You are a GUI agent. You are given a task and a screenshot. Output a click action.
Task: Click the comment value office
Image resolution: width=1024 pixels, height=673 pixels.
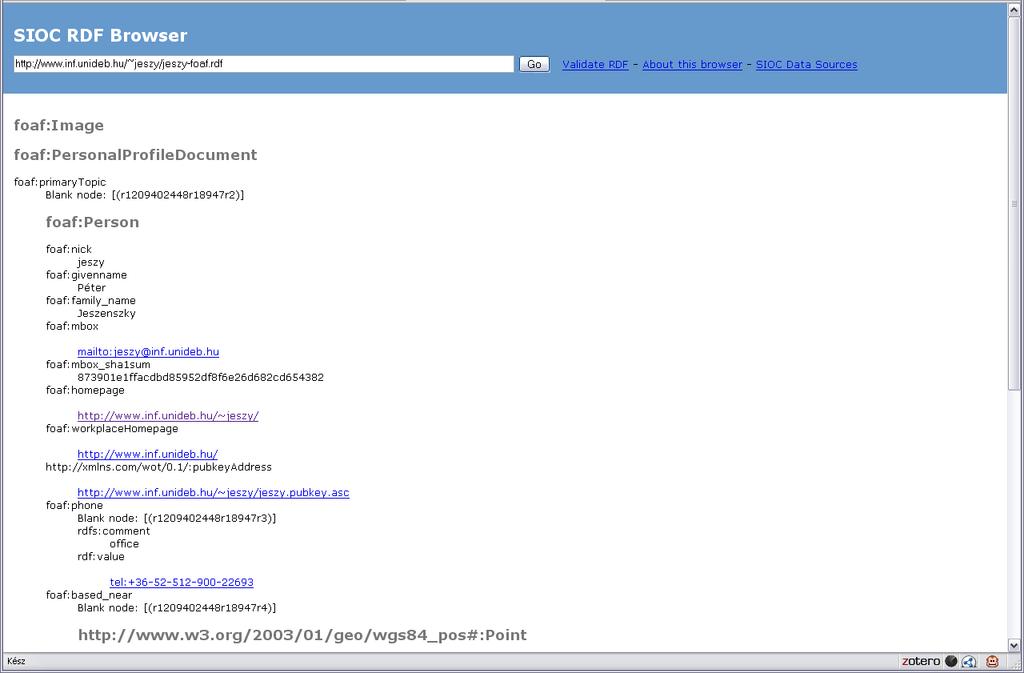pyautogui.click(x=124, y=544)
